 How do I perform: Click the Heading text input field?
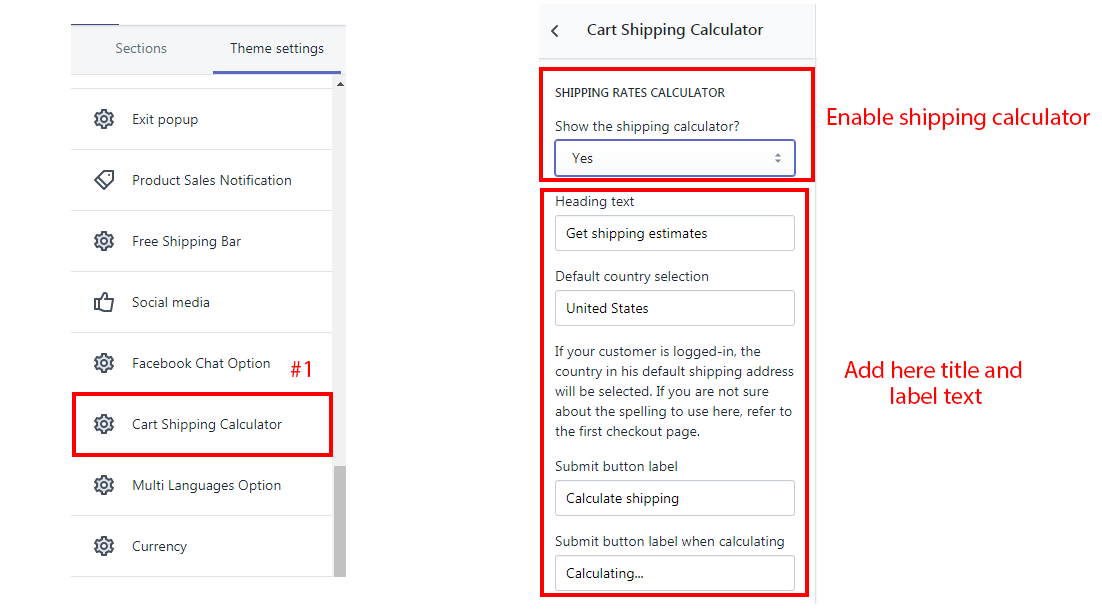coord(675,233)
